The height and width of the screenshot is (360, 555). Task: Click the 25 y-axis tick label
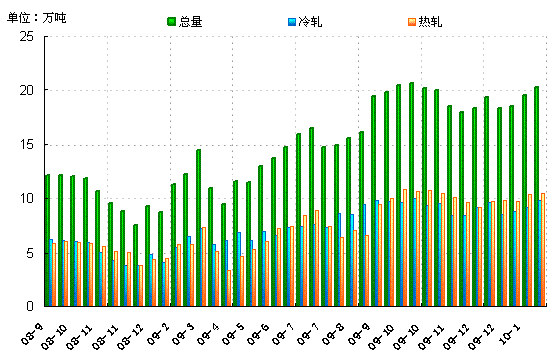[x=26, y=36]
